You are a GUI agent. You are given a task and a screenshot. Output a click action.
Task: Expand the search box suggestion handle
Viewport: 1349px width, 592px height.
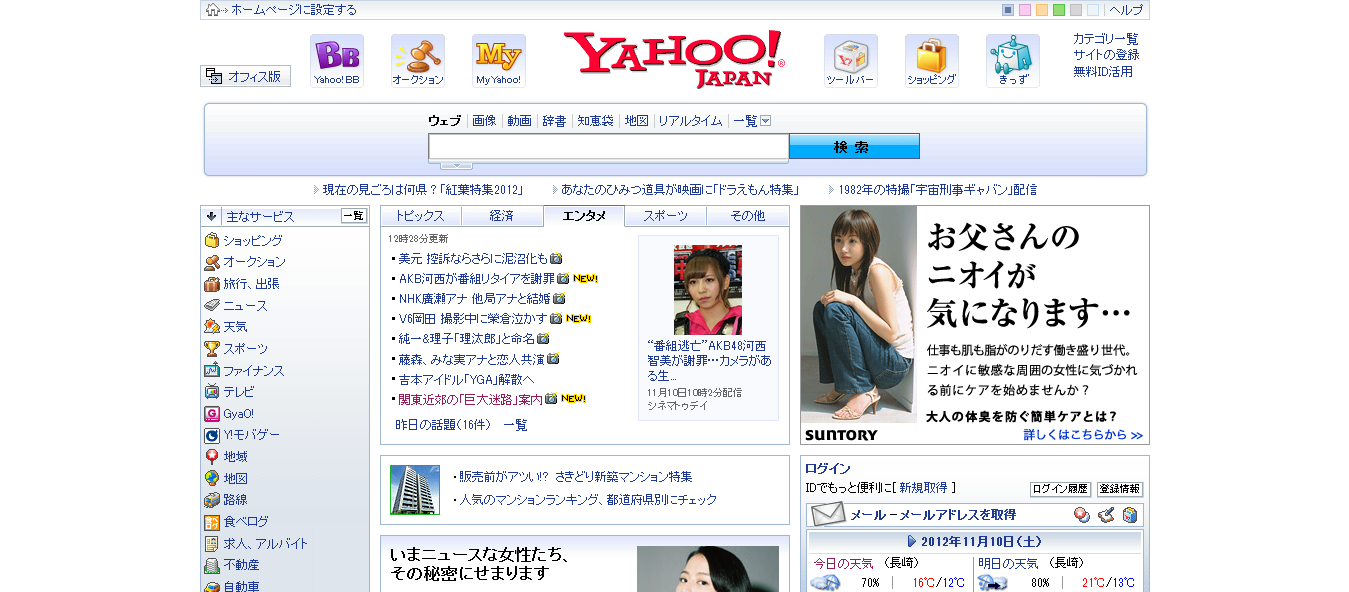(456, 165)
